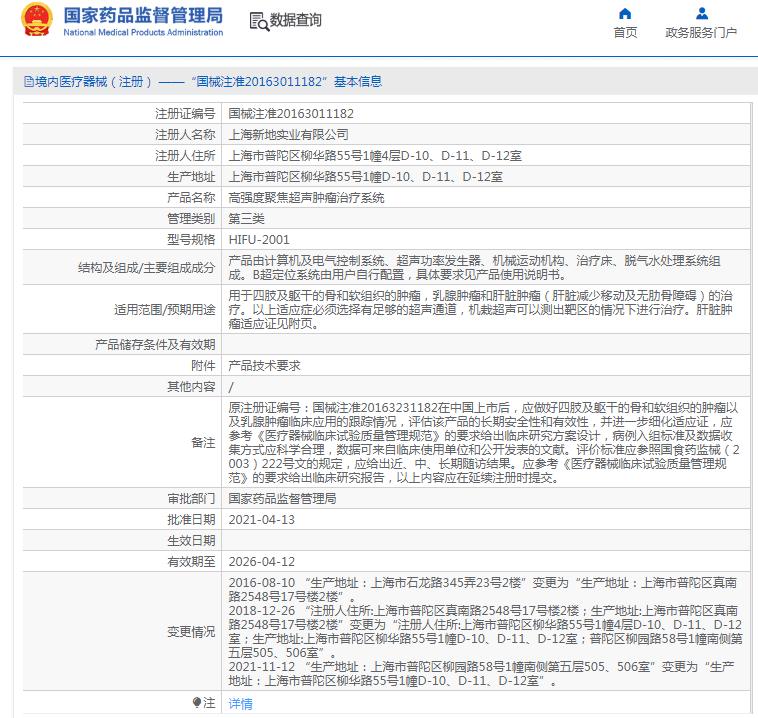Click product name 高强度聚焦超声肿瘤治疗系统
The image size is (758, 718).
coord(306,198)
